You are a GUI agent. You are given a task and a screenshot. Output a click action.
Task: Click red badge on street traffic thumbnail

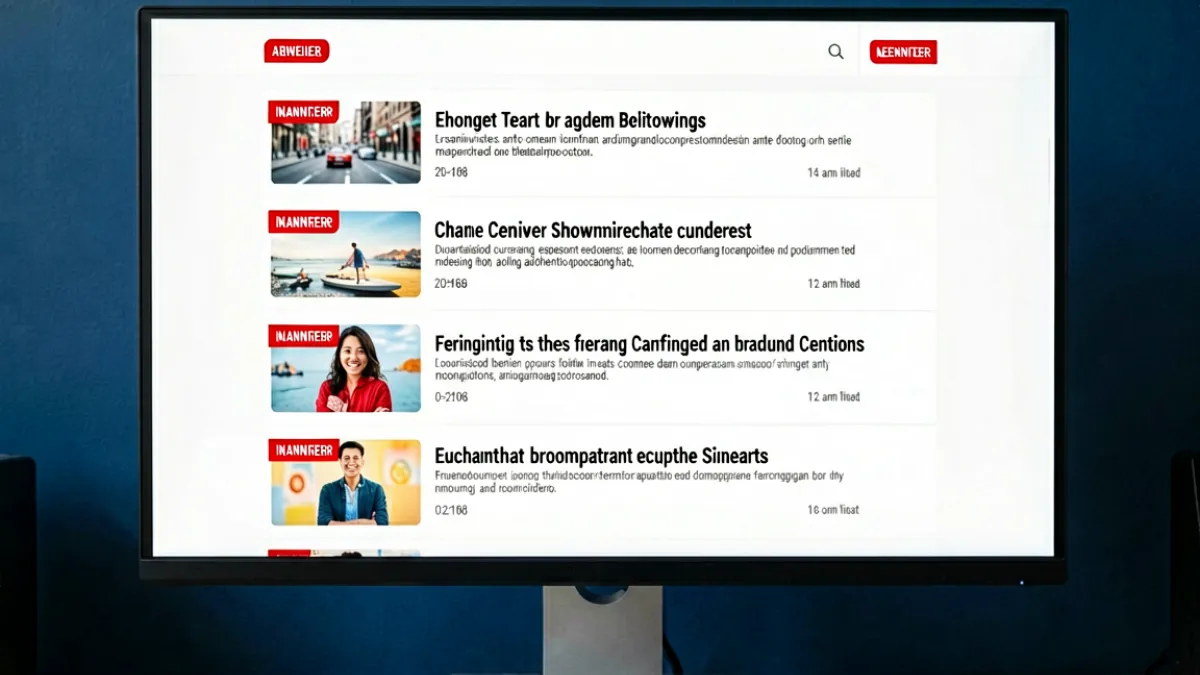(x=304, y=112)
